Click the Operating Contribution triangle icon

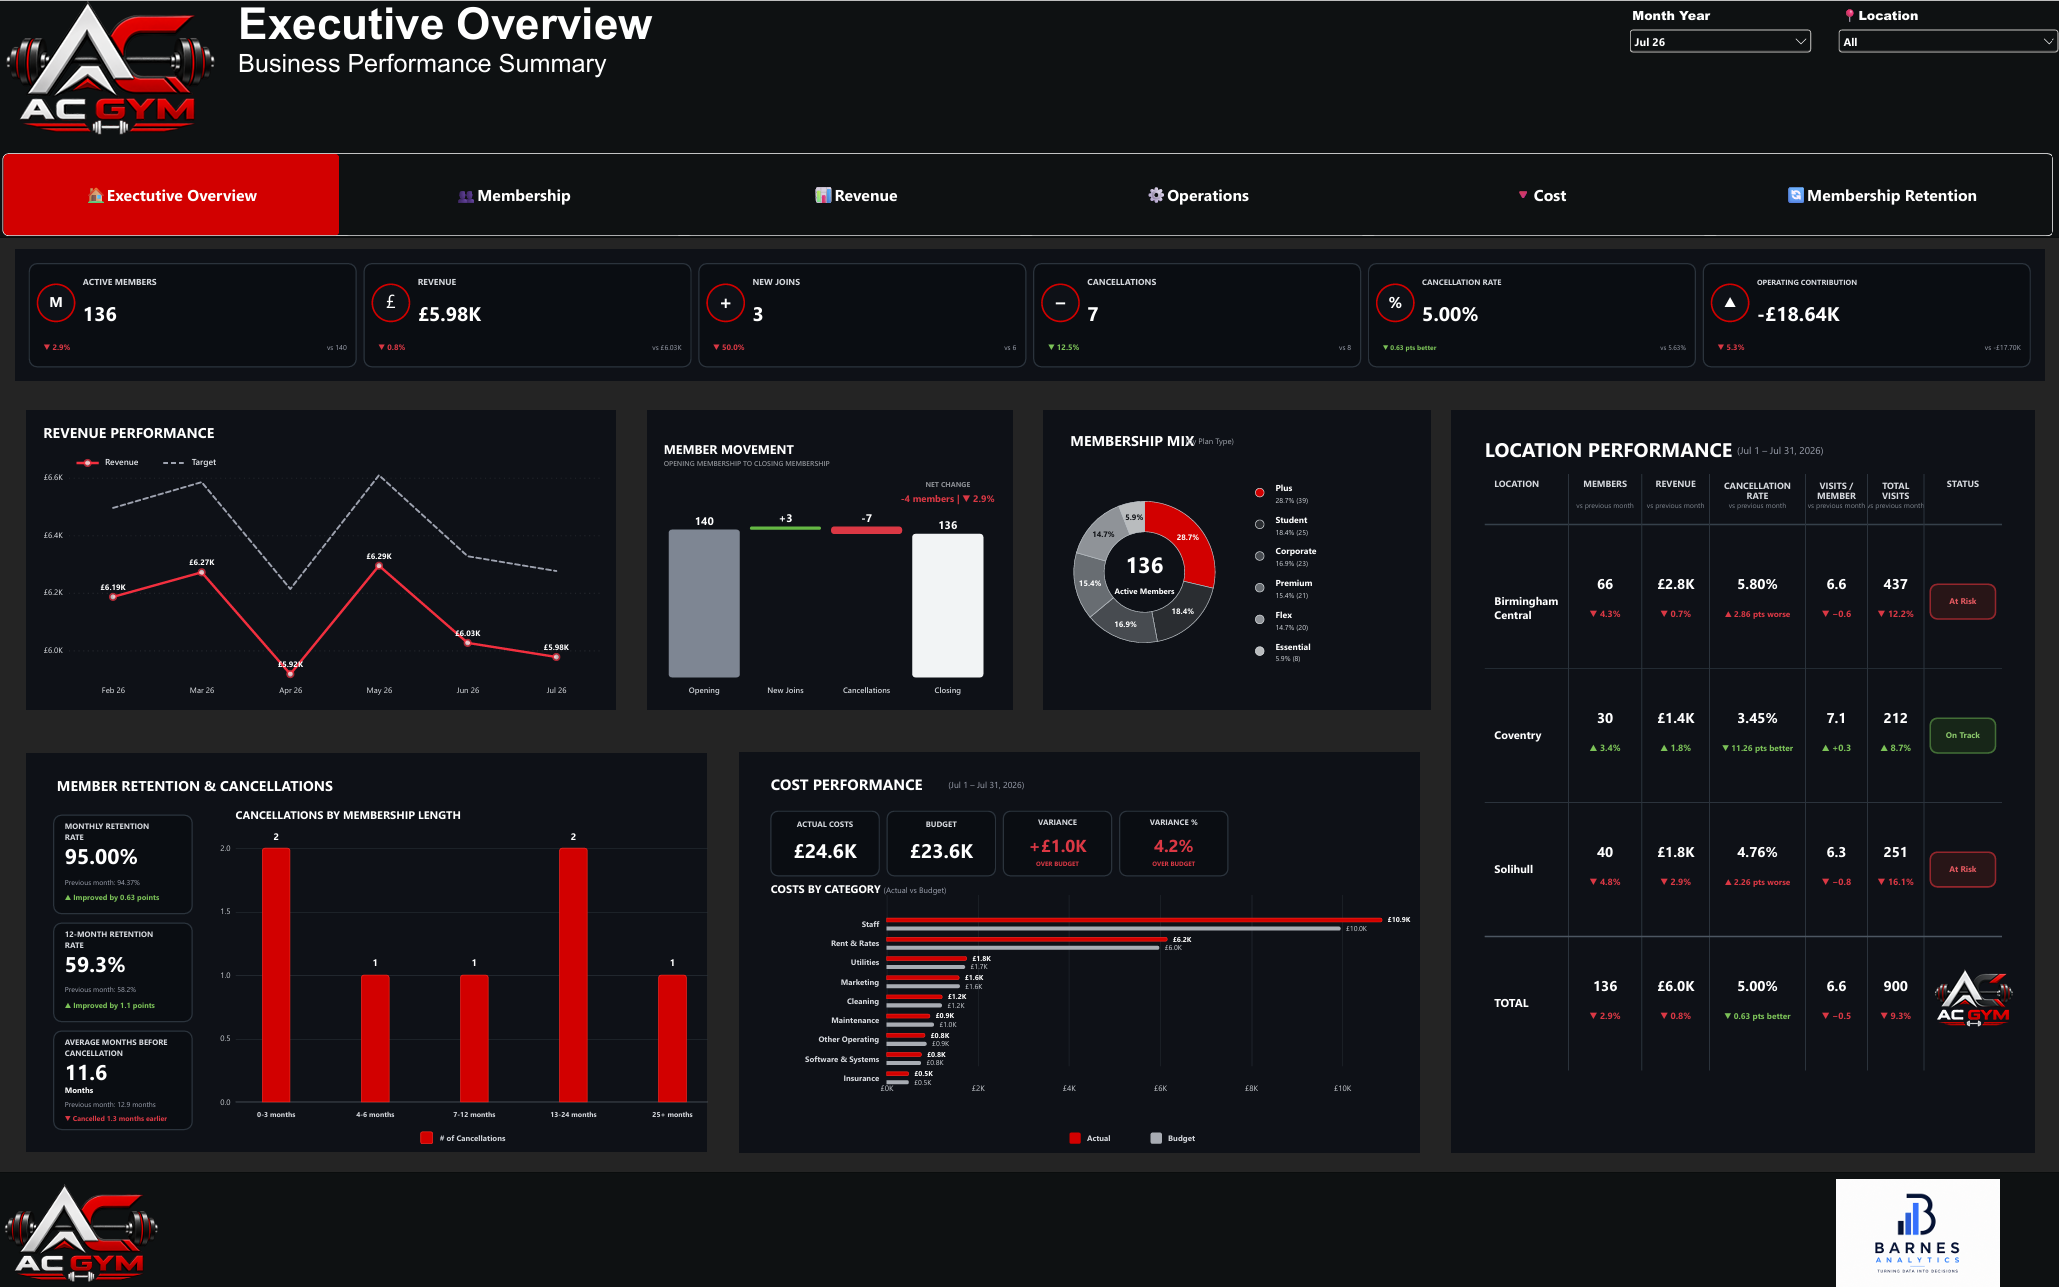coord(1730,302)
